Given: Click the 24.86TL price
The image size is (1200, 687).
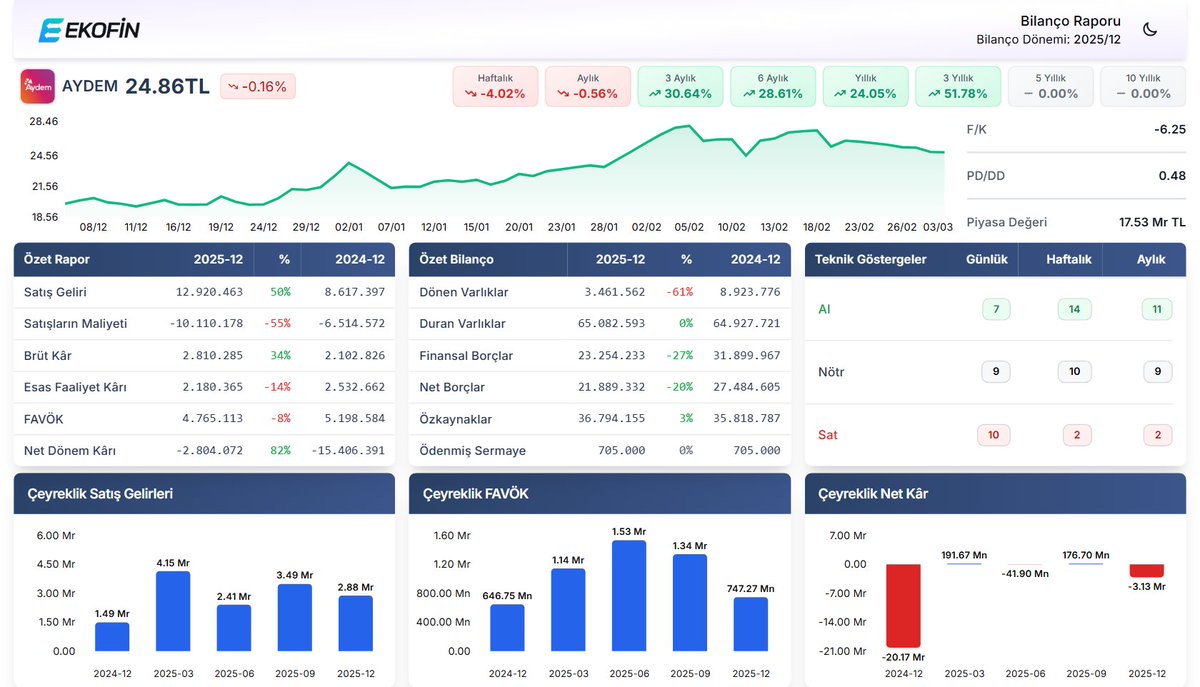Looking at the screenshot, I should click(x=167, y=87).
